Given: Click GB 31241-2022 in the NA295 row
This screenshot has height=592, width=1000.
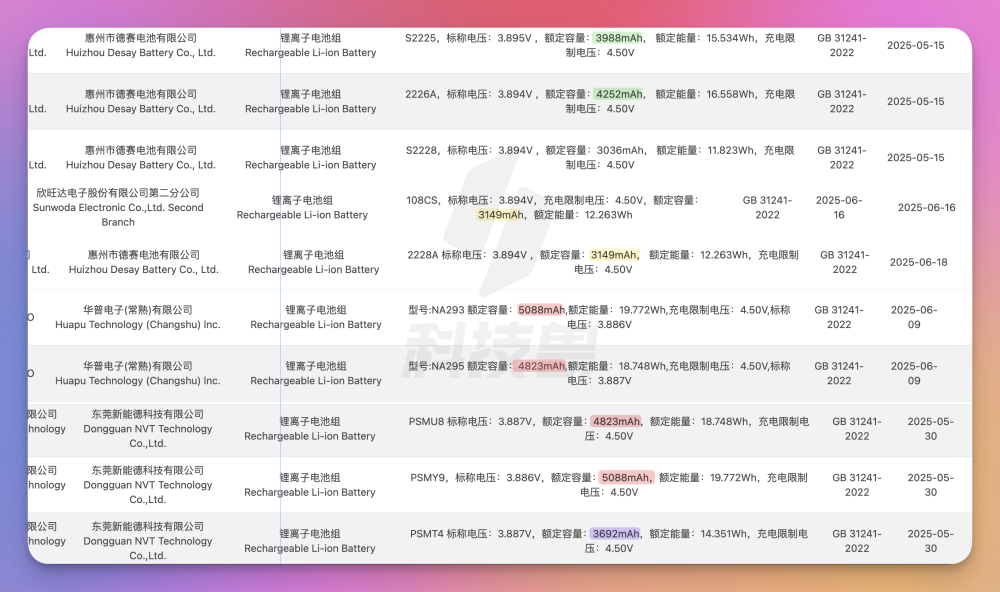Looking at the screenshot, I should click(839, 374).
